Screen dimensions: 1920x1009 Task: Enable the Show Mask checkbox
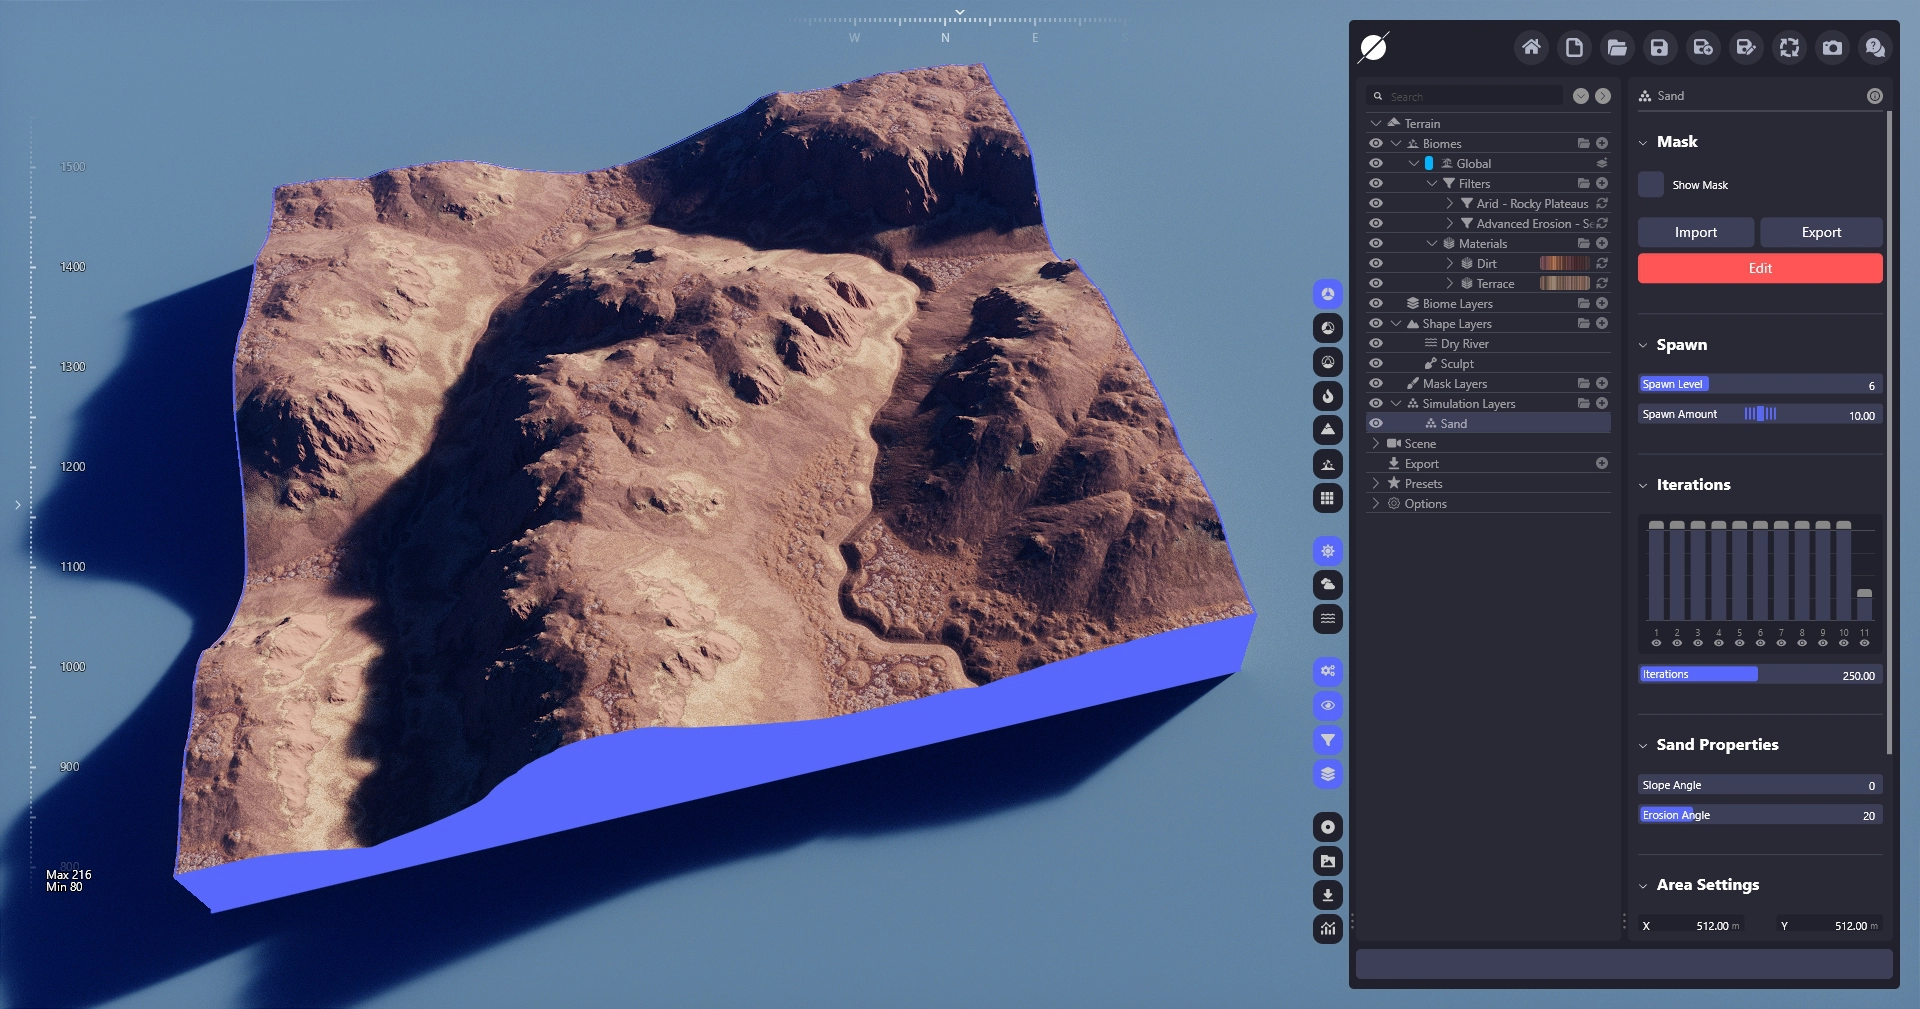coord(1651,184)
